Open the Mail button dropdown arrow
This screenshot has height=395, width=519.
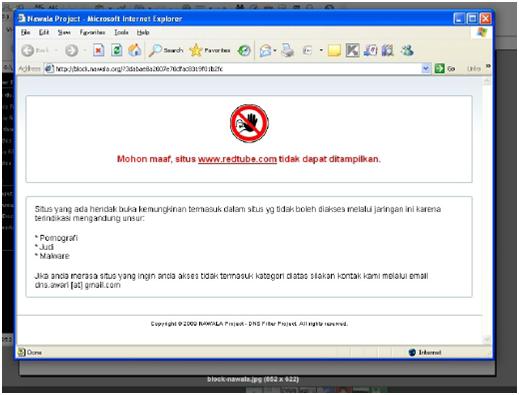coord(275,51)
